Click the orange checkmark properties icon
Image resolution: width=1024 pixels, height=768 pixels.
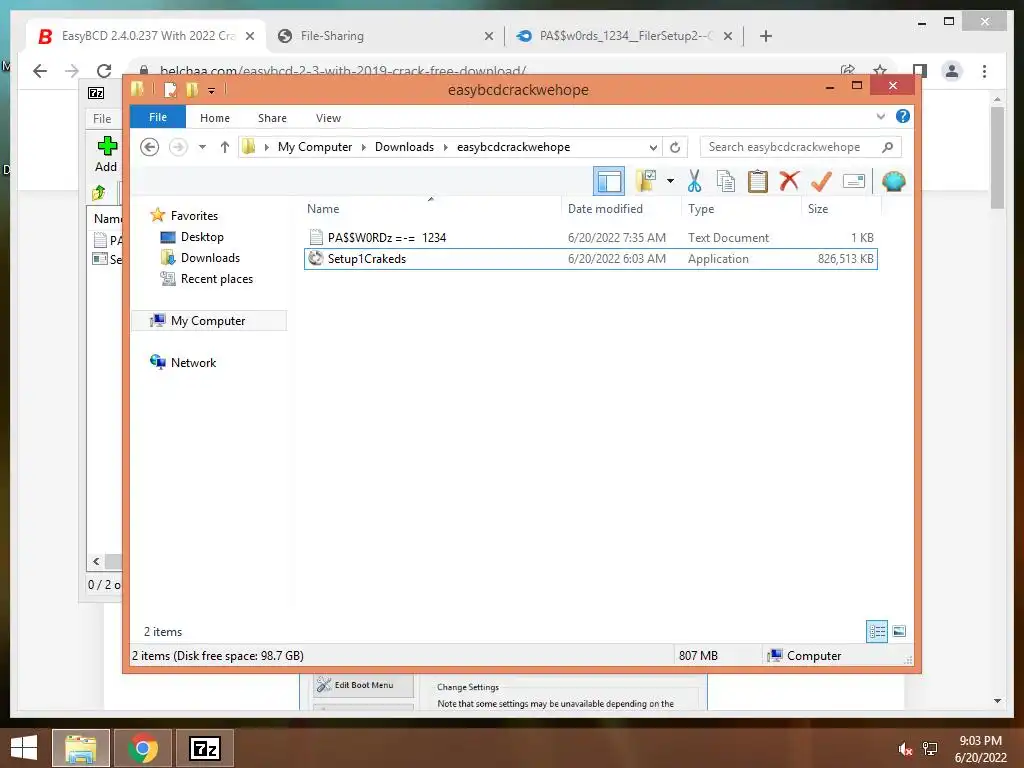821,181
